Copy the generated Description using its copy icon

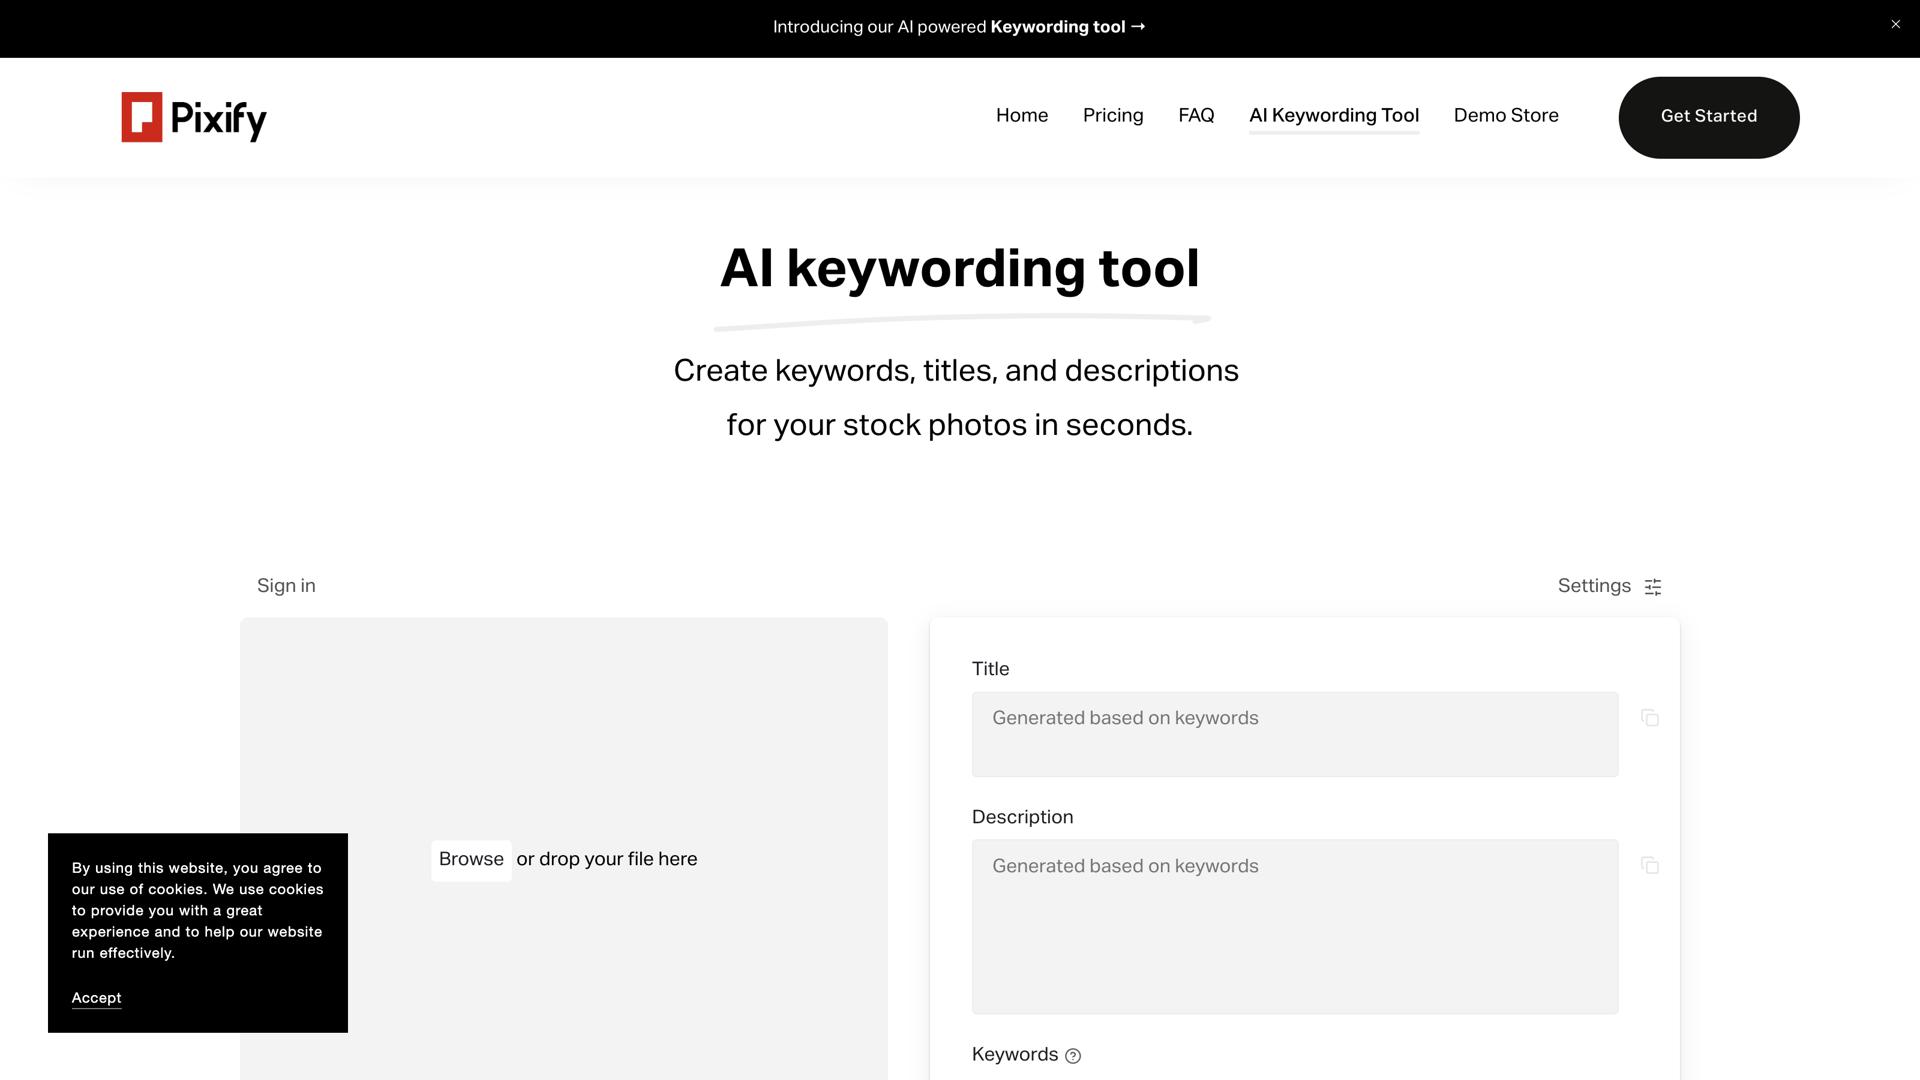pyautogui.click(x=1650, y=866)
